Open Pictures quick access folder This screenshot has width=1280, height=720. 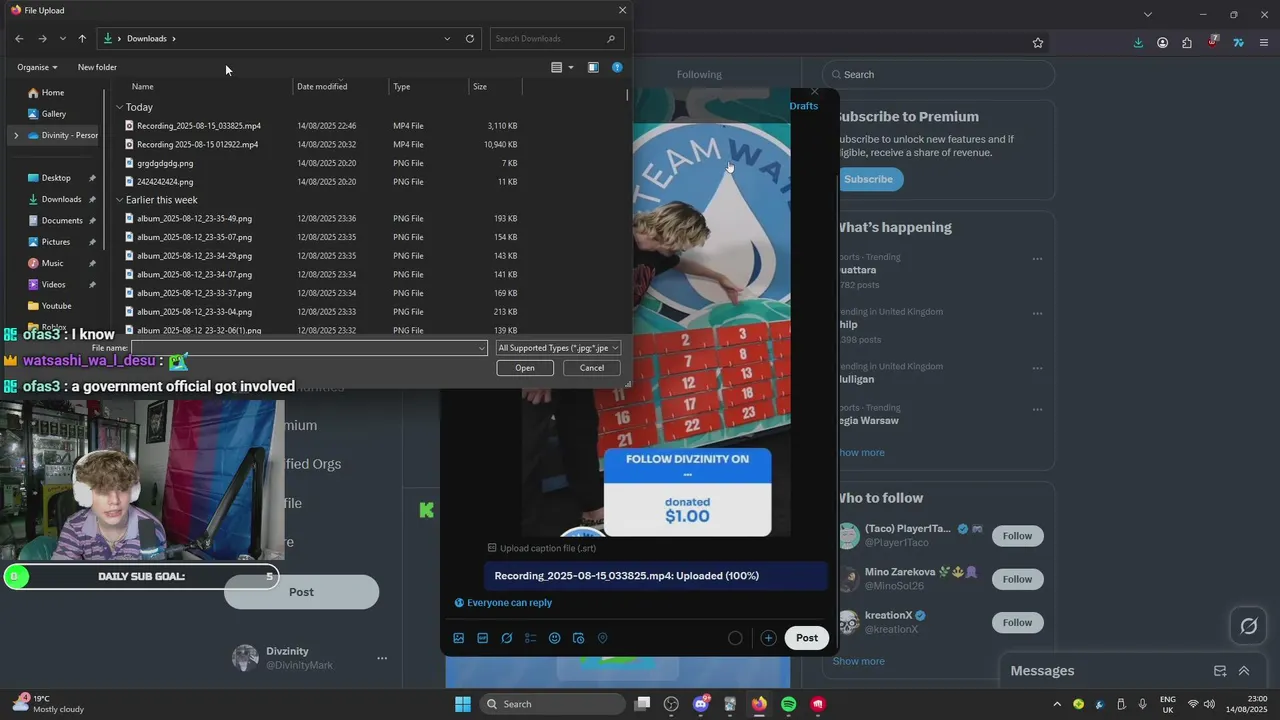point(56,242)
